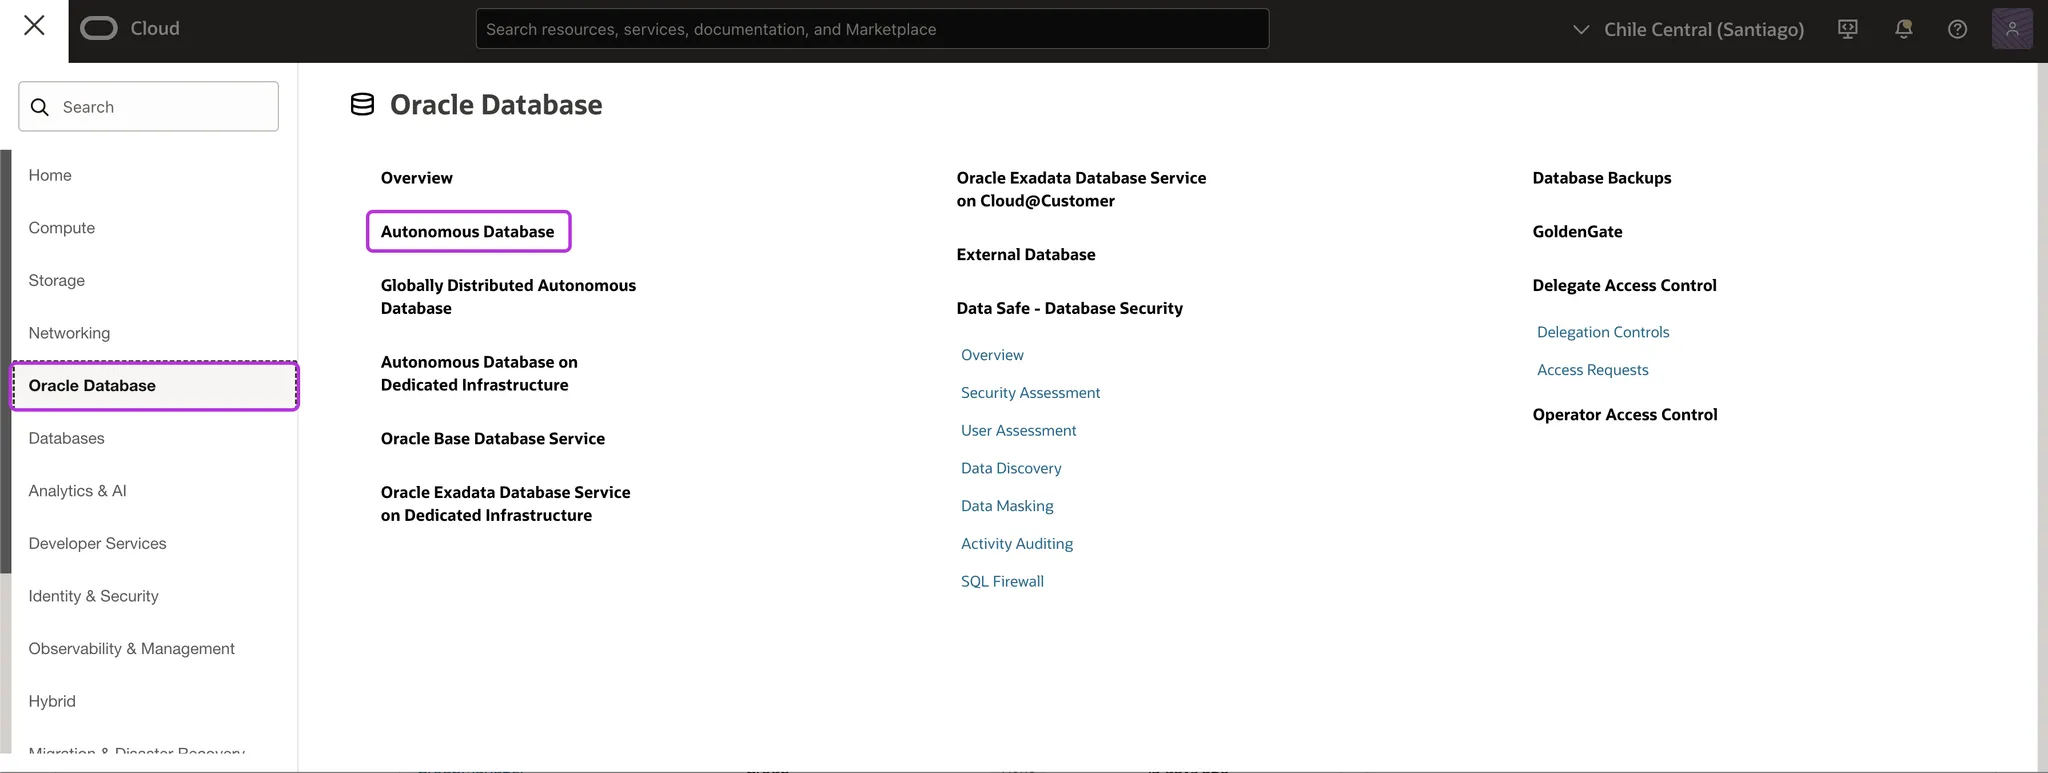The width and height of the screenshot is (2048, 773).
Task: Open Activity Auditing
Action: [x=1016, y=544]
